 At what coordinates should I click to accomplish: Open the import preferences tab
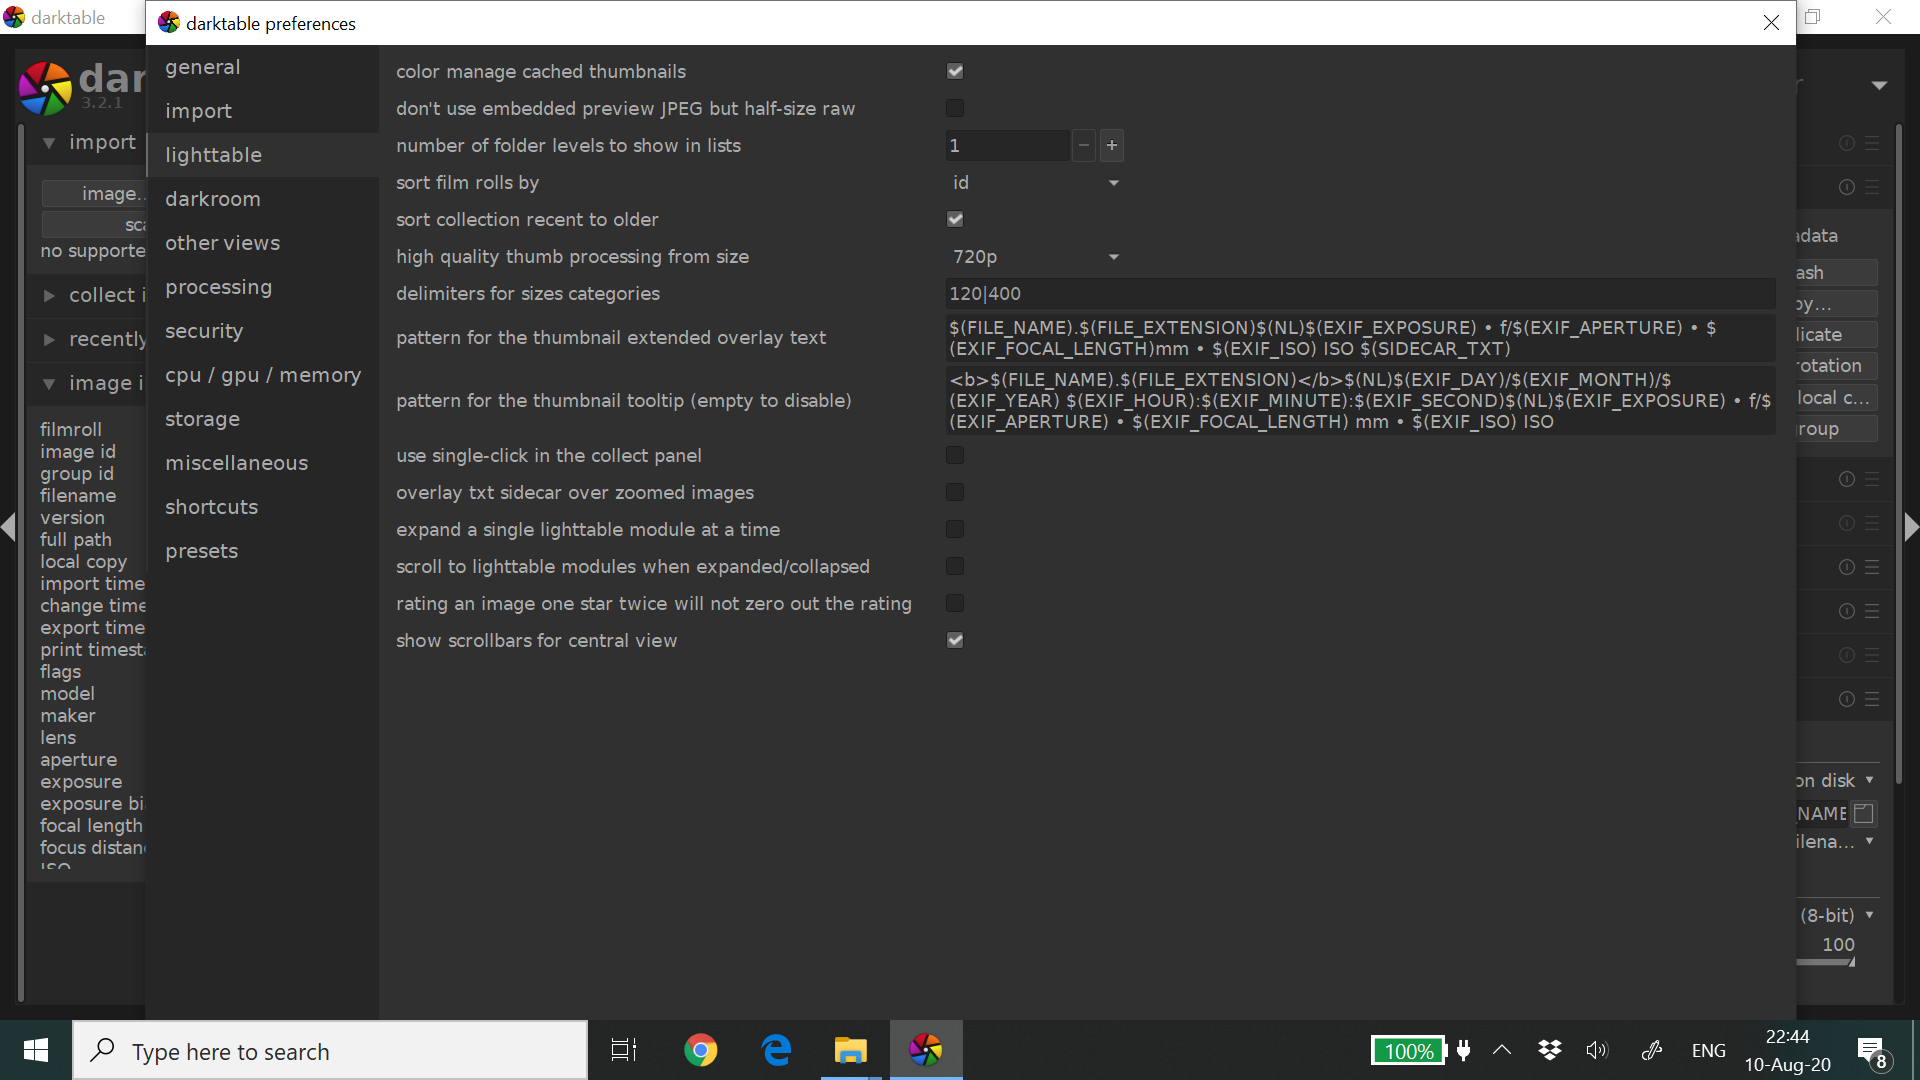[x=198, y=111]
